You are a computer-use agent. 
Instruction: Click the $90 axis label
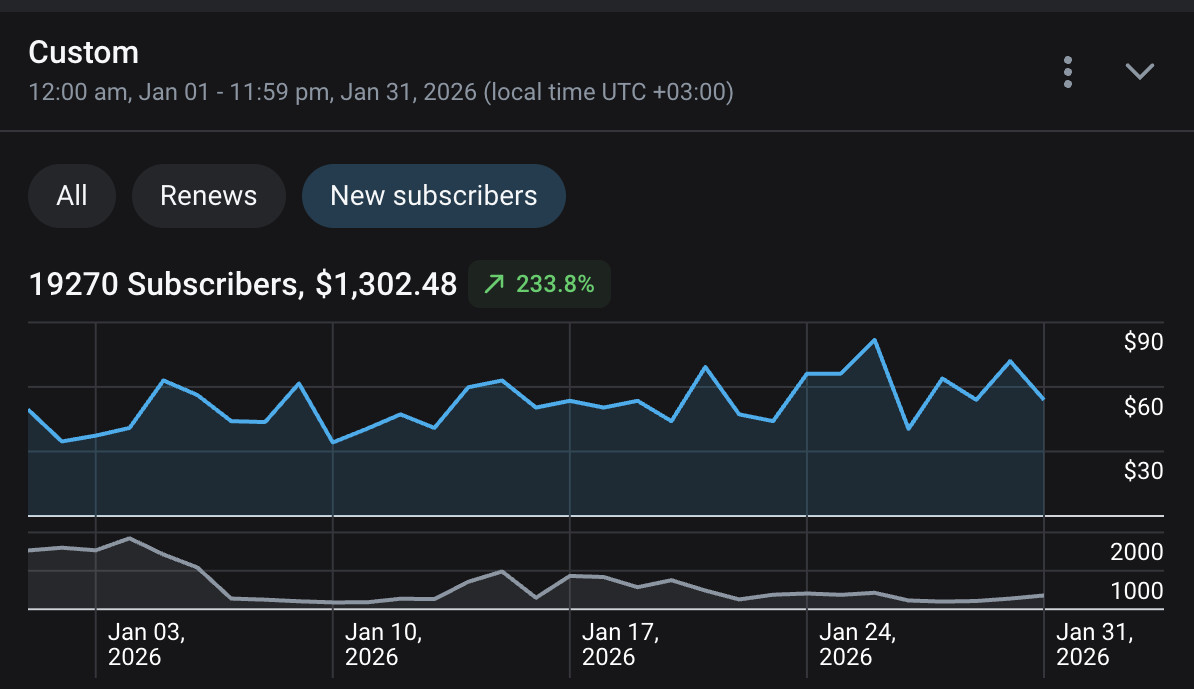[1143, 342]
